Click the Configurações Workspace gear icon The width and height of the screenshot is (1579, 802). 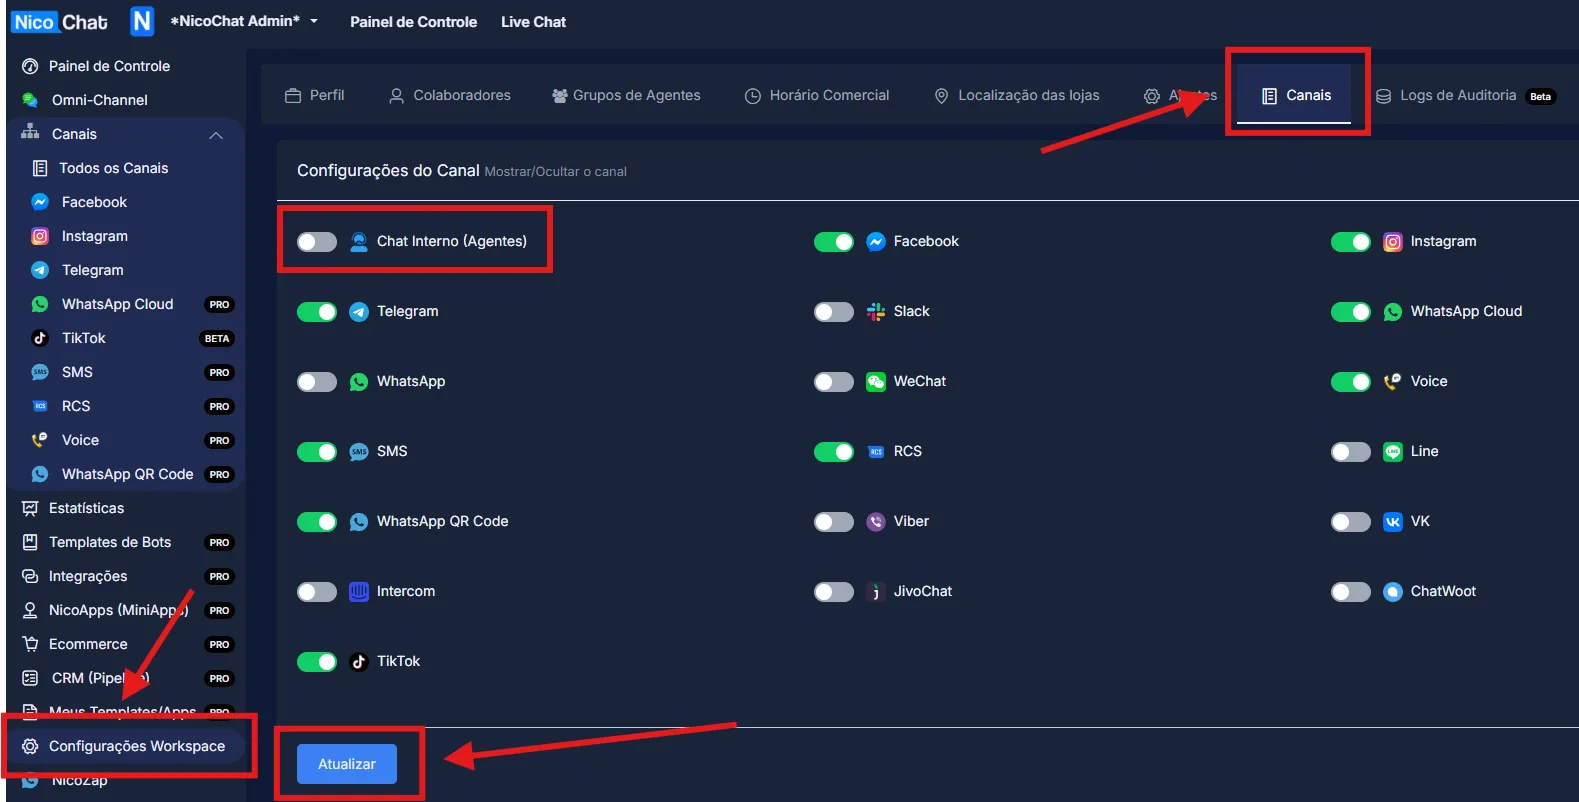click(30, 746)
